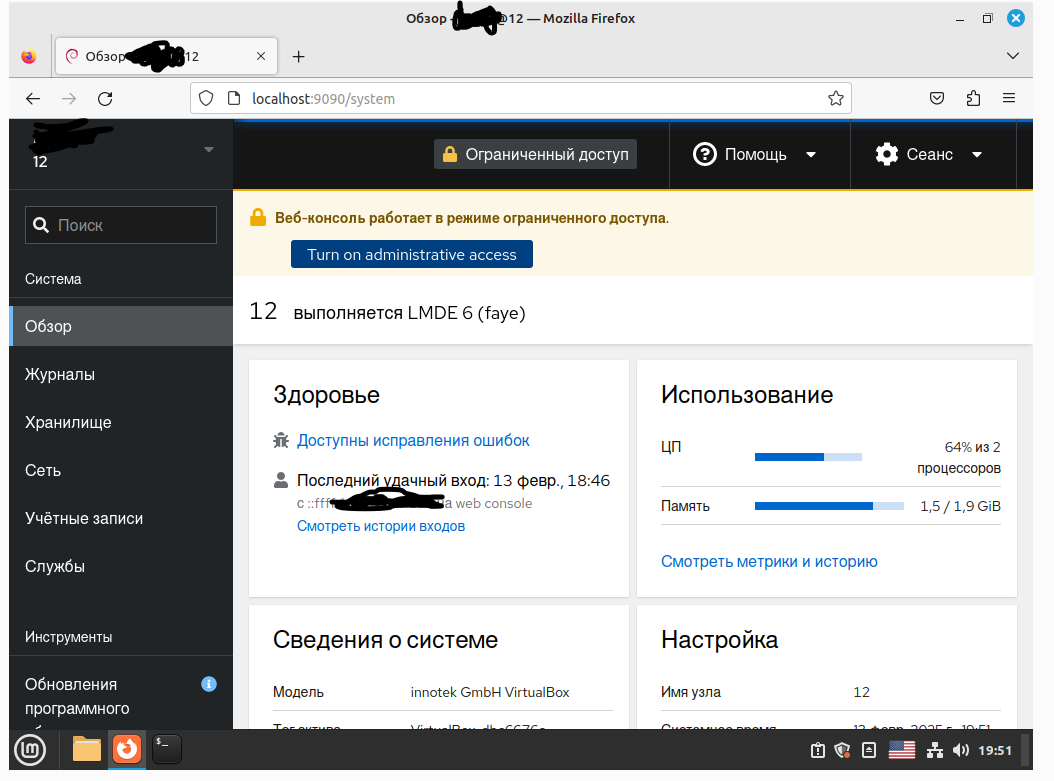Click the shield tracking protection icon
Image resolution: width=1054 pixels, height=781 pixels.
[206, 99]
